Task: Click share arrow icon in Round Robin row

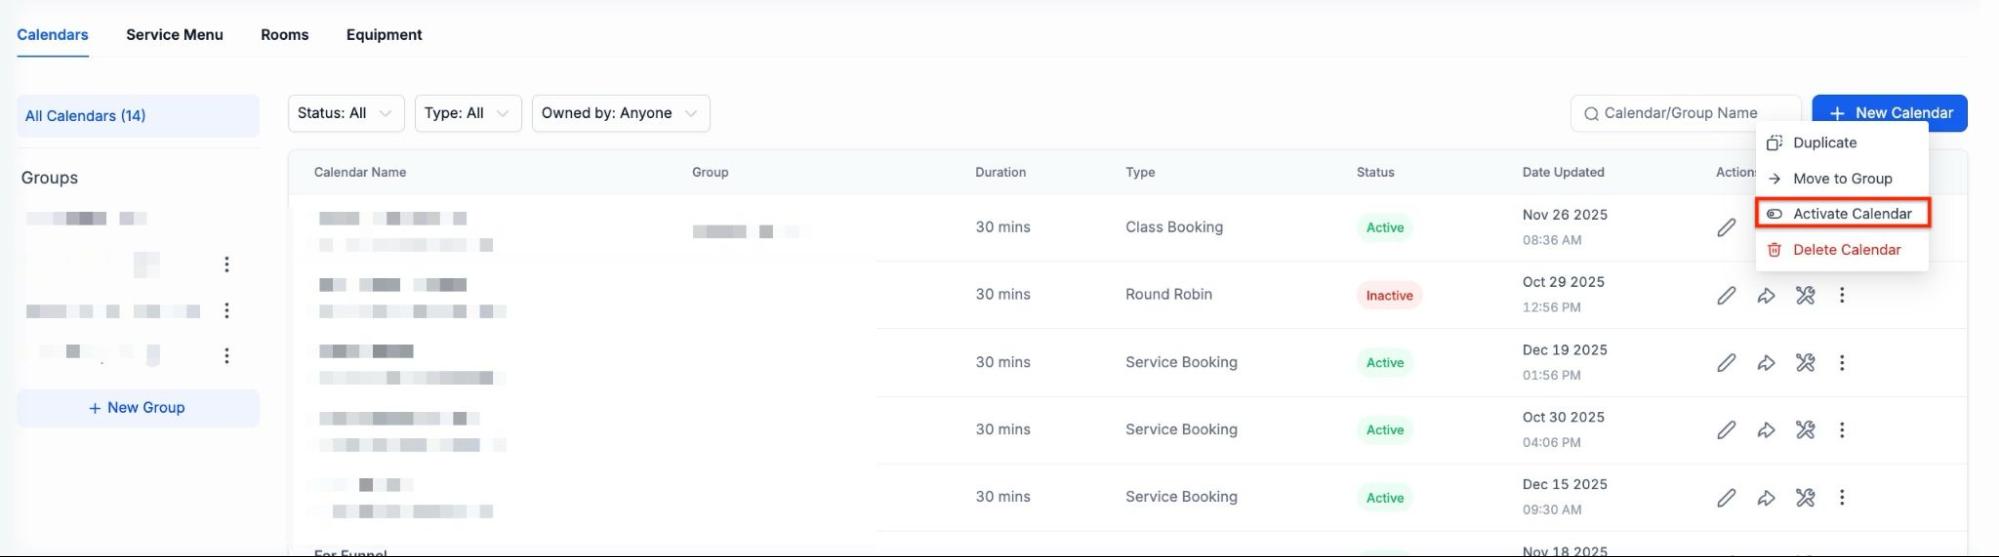Action: pyautogui.click(x=1766, y=295)
